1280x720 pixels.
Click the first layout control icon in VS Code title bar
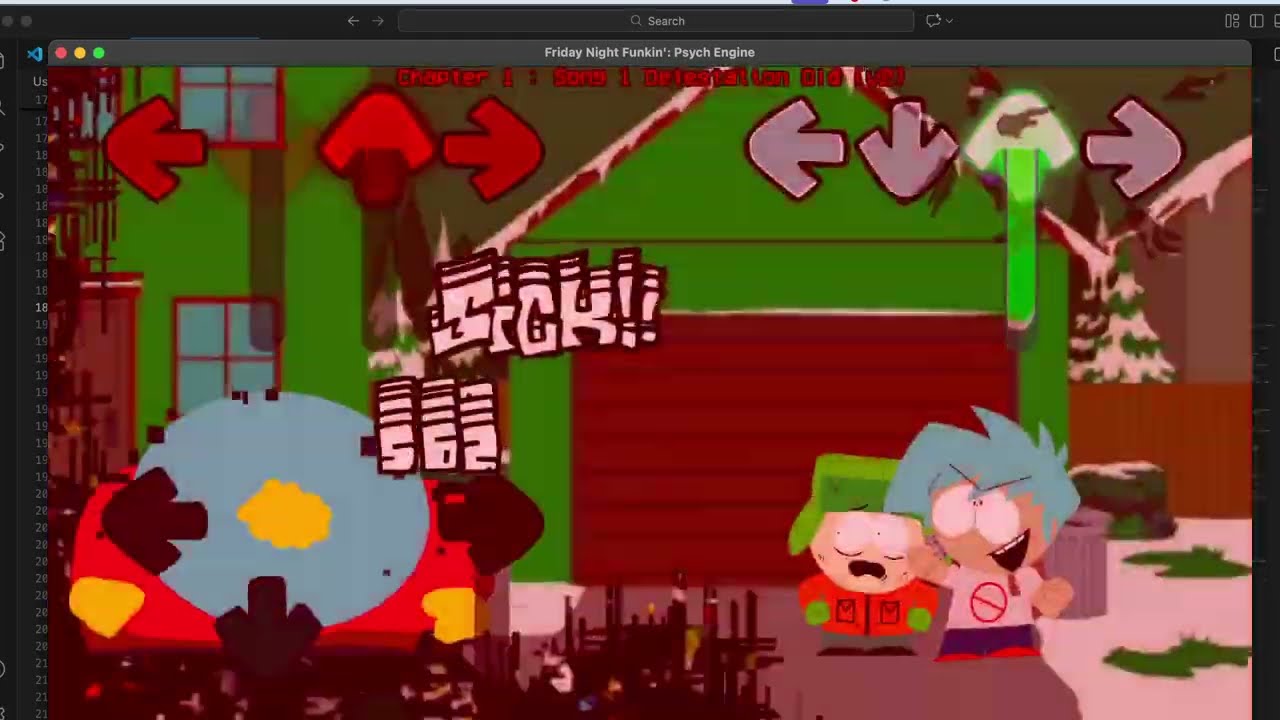point(1232,20)
